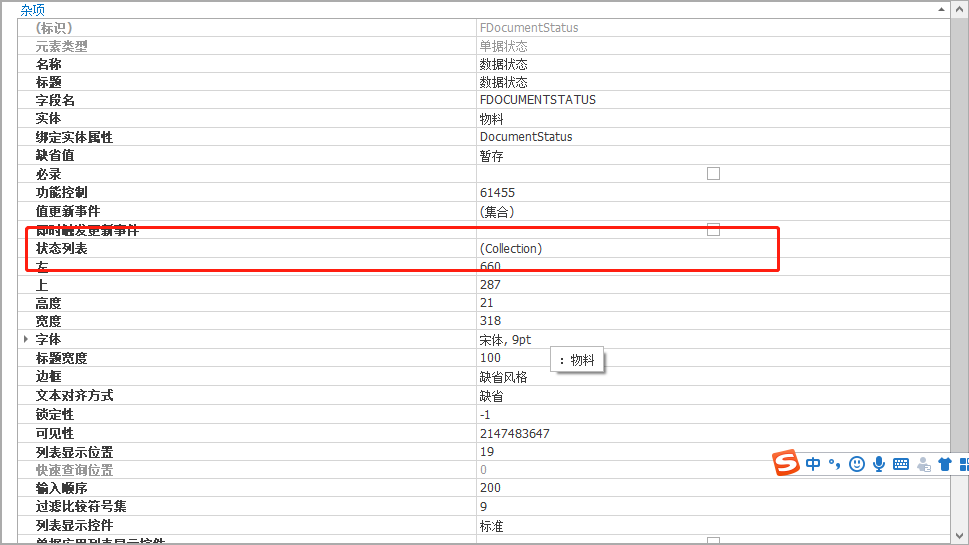This screenshot has height=545, width=969.
Task: Select the (标识) property label
Action: 54,28
